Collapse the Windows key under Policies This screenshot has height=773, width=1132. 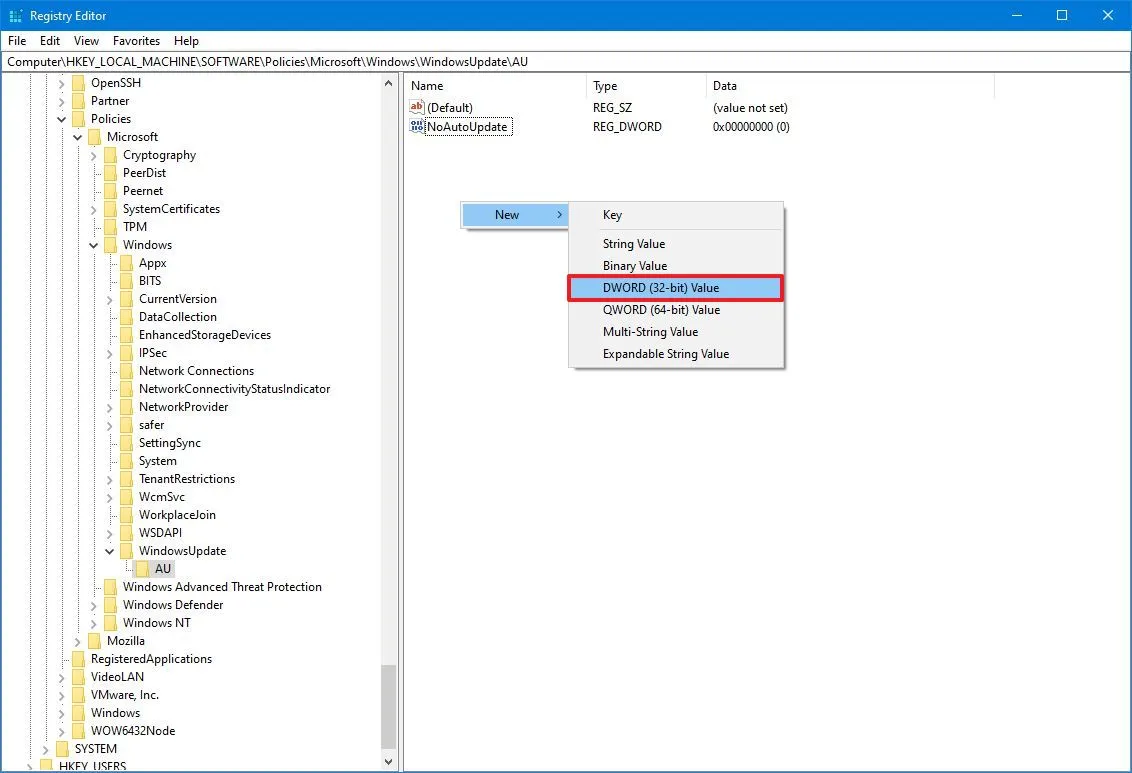(93, 244)
